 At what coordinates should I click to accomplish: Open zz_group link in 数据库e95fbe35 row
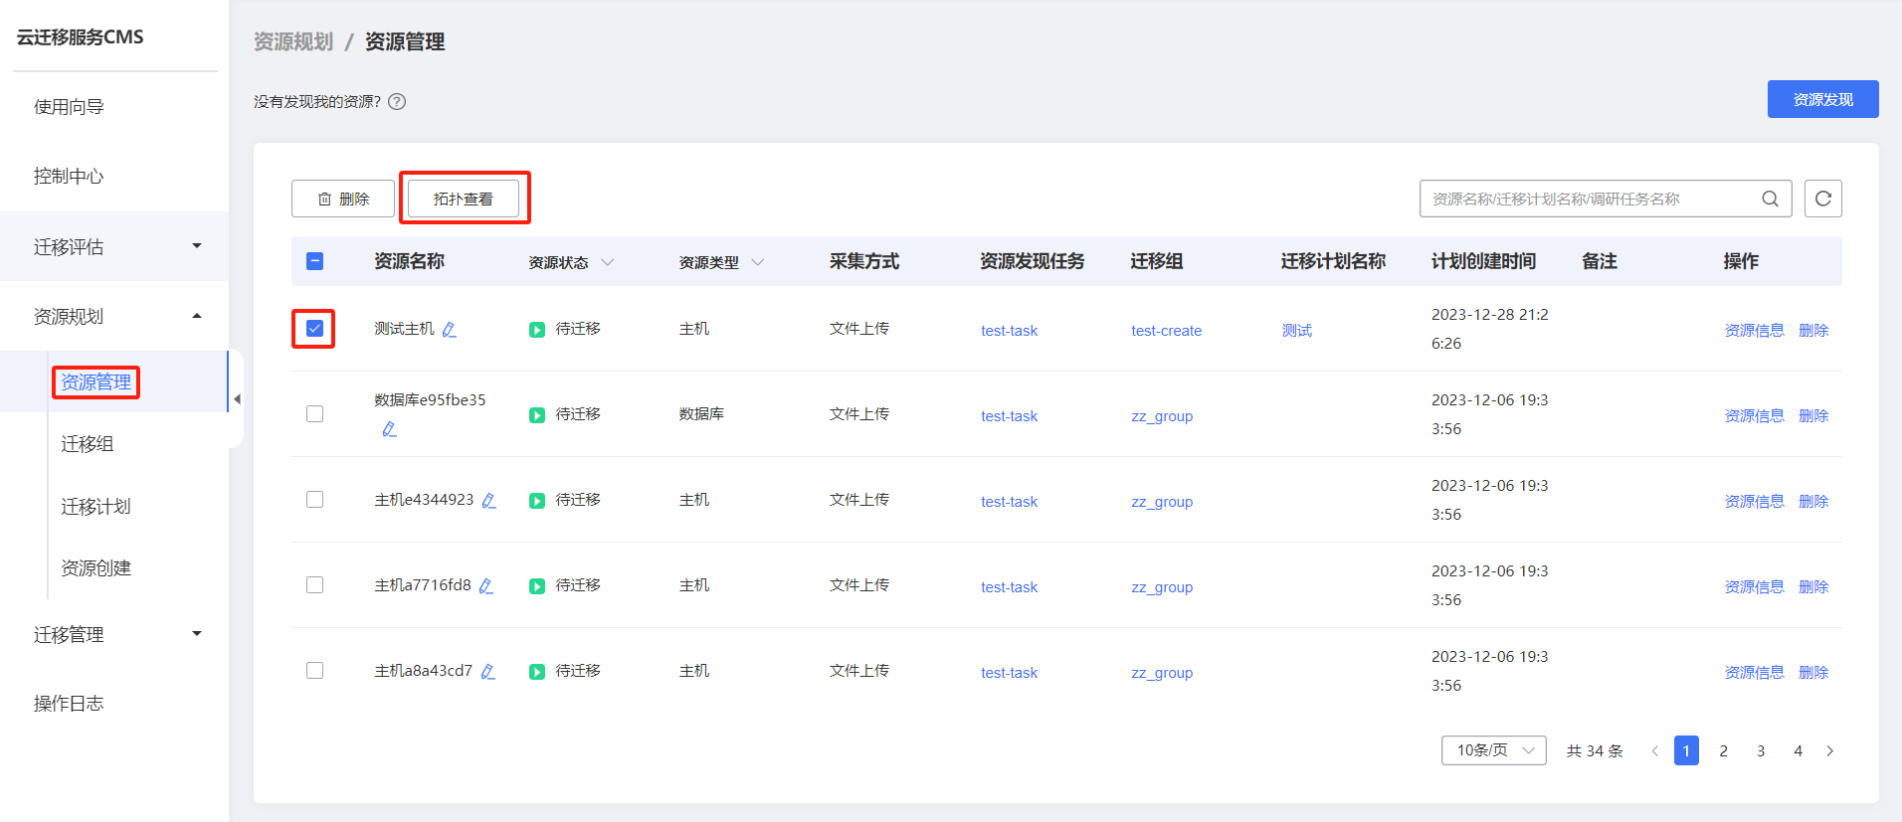(1162, 416)
